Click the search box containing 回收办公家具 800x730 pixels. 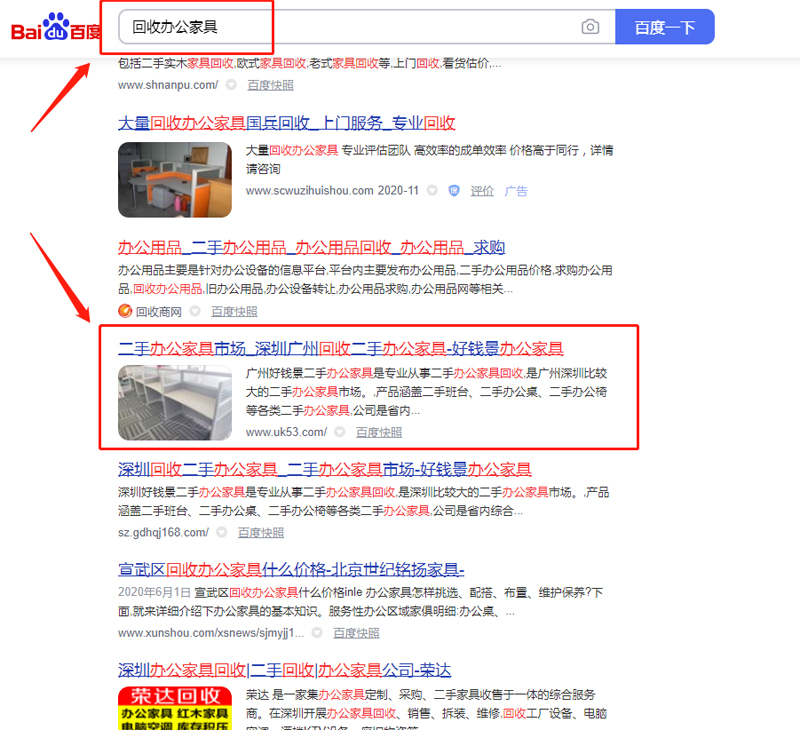[x=350, y=27]
